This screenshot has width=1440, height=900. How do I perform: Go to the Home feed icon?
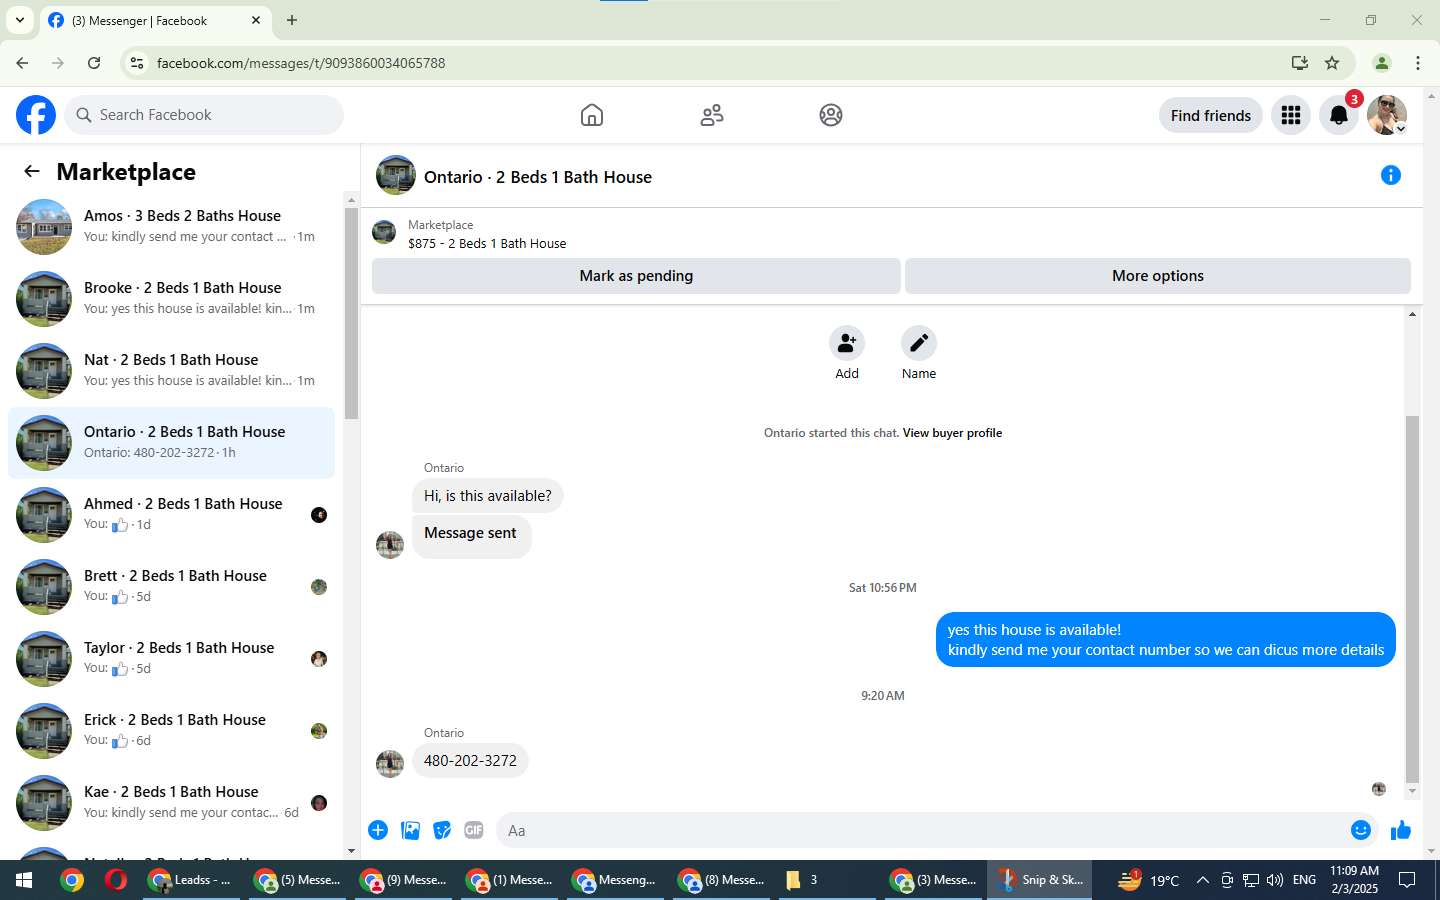pyautogui.click(x=592, y=115)
